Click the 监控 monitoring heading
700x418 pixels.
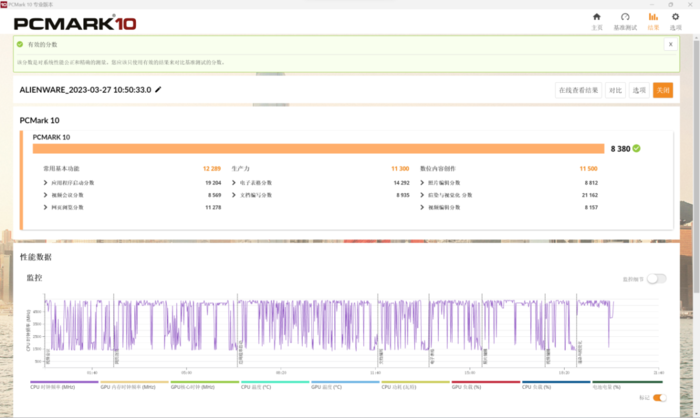coord(34,278)
